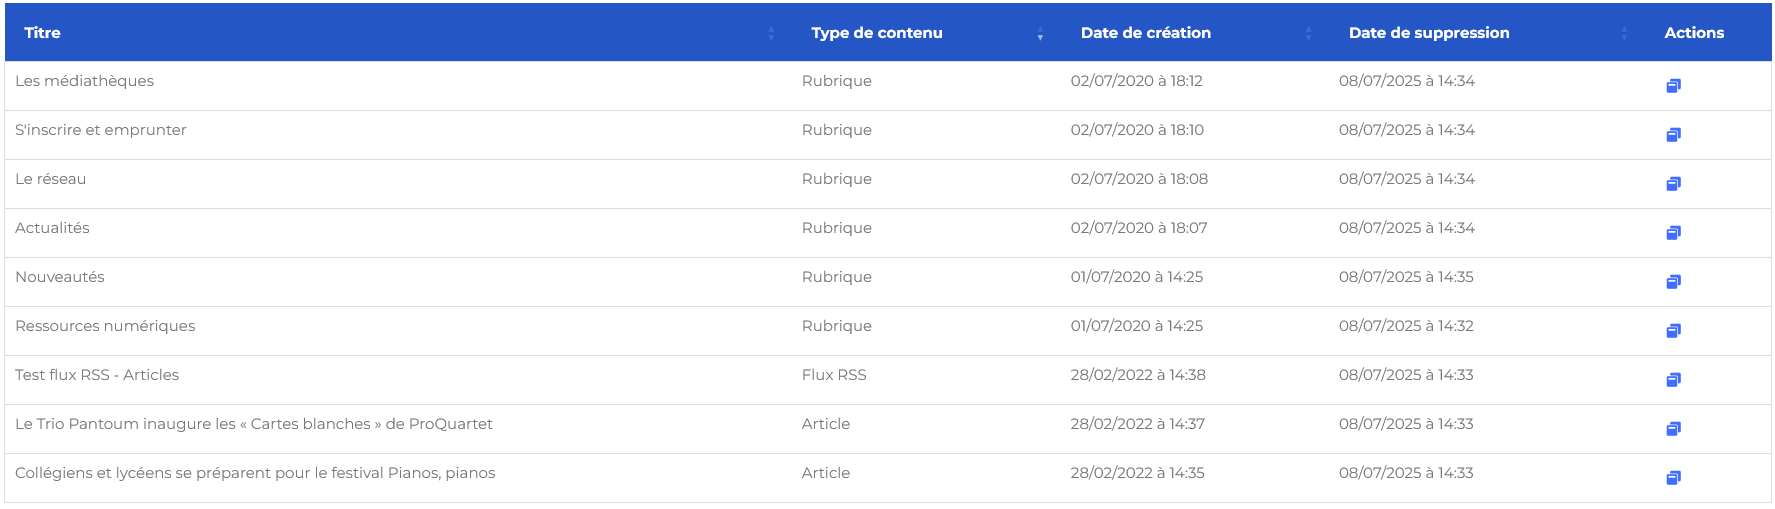
Task: Click the Actions column header
Action: coord(1693,33)
